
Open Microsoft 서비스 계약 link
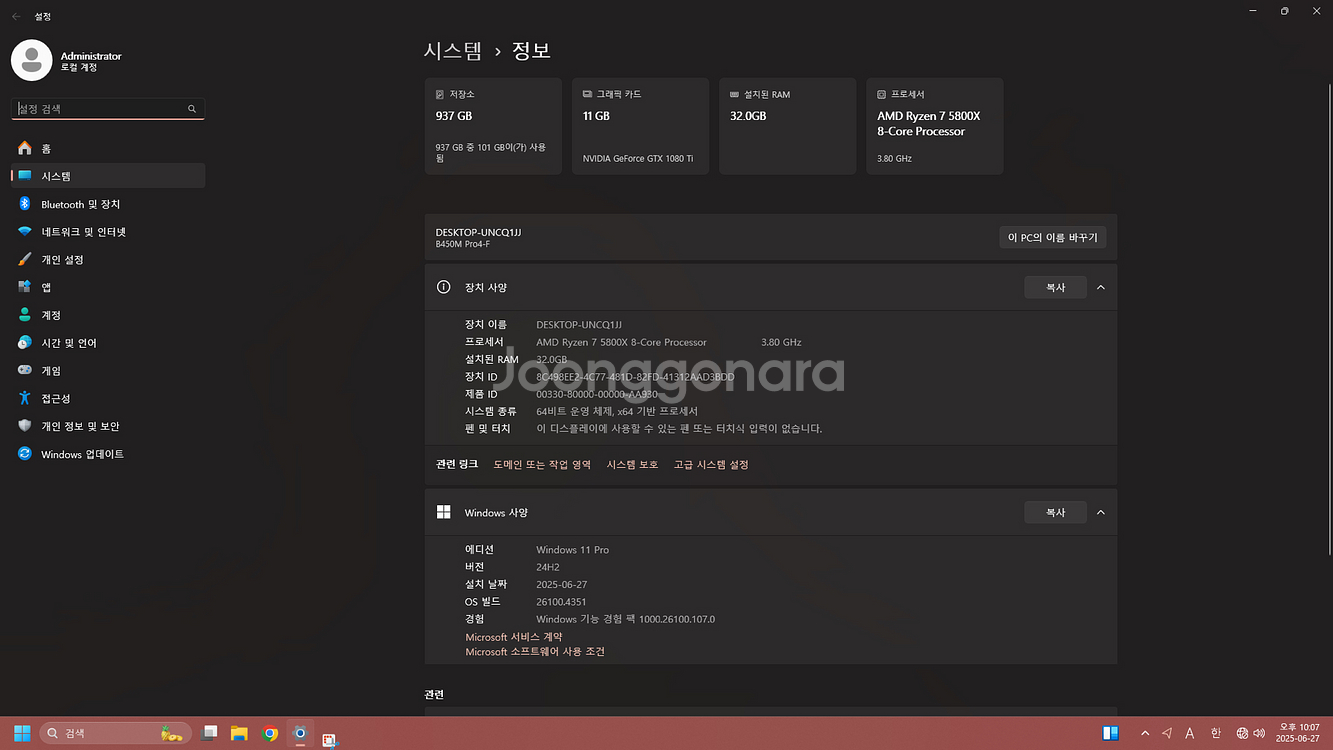514,637
